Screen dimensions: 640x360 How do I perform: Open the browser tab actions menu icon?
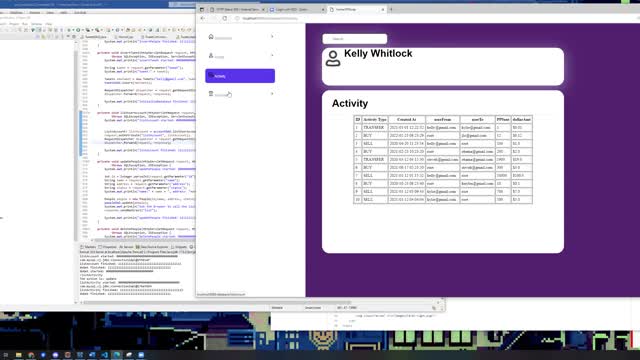pos(202,9)
